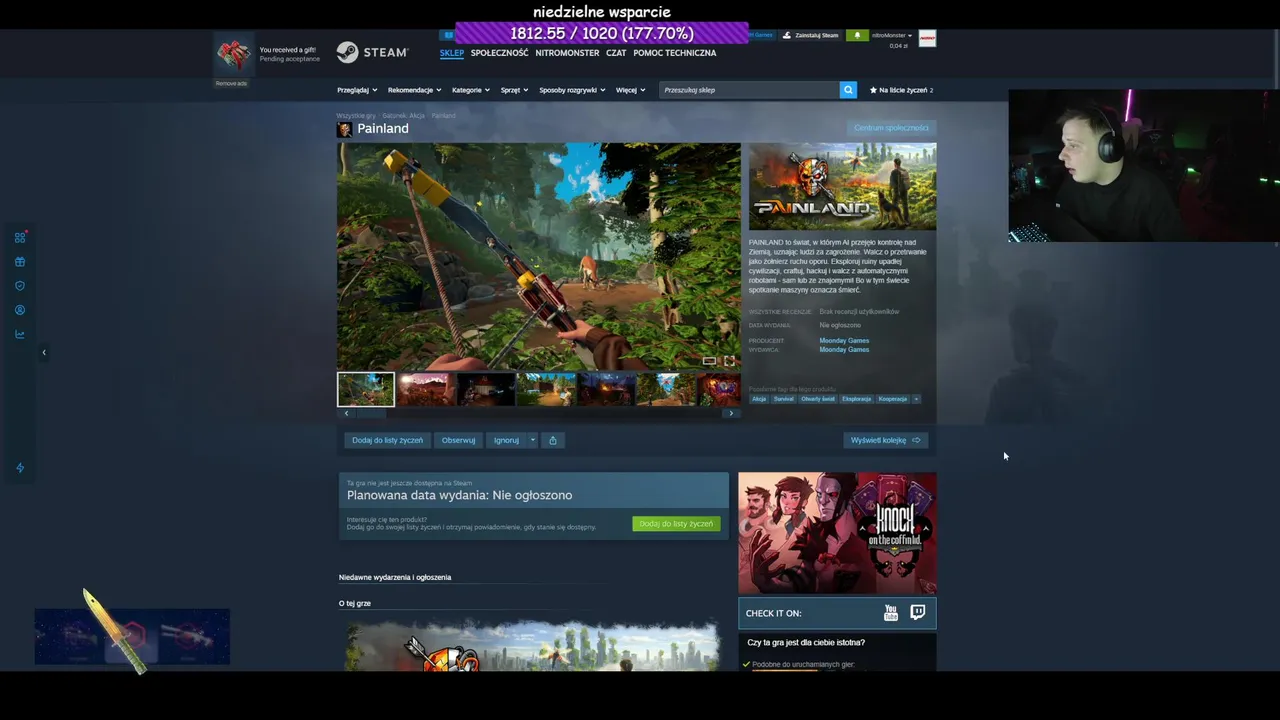Open the nitroMonster account dropdown
The height and width of the screenshot is (720, 1280).
pos(892,35)
